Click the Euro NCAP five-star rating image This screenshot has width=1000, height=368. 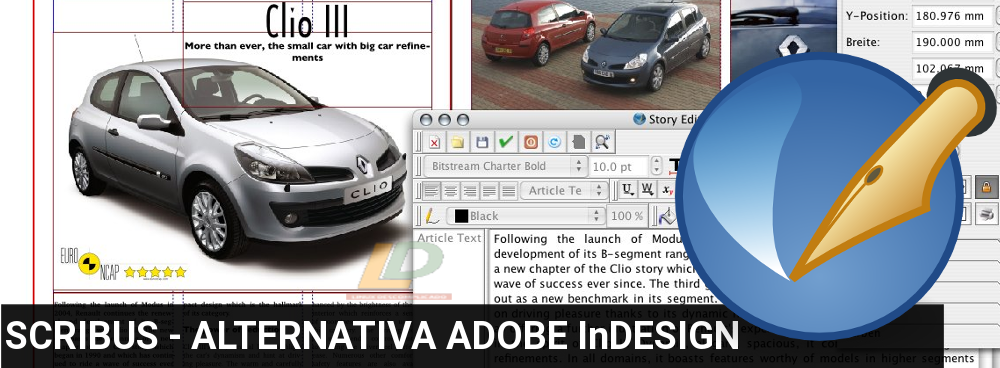pyautogui.click(x=123, y=263)
